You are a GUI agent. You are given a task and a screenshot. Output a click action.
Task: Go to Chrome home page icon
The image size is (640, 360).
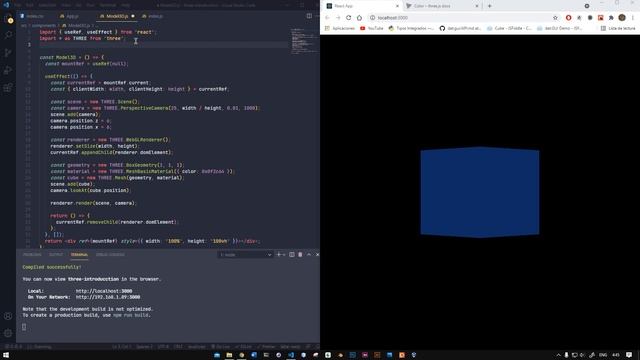[x=359, y=18]
